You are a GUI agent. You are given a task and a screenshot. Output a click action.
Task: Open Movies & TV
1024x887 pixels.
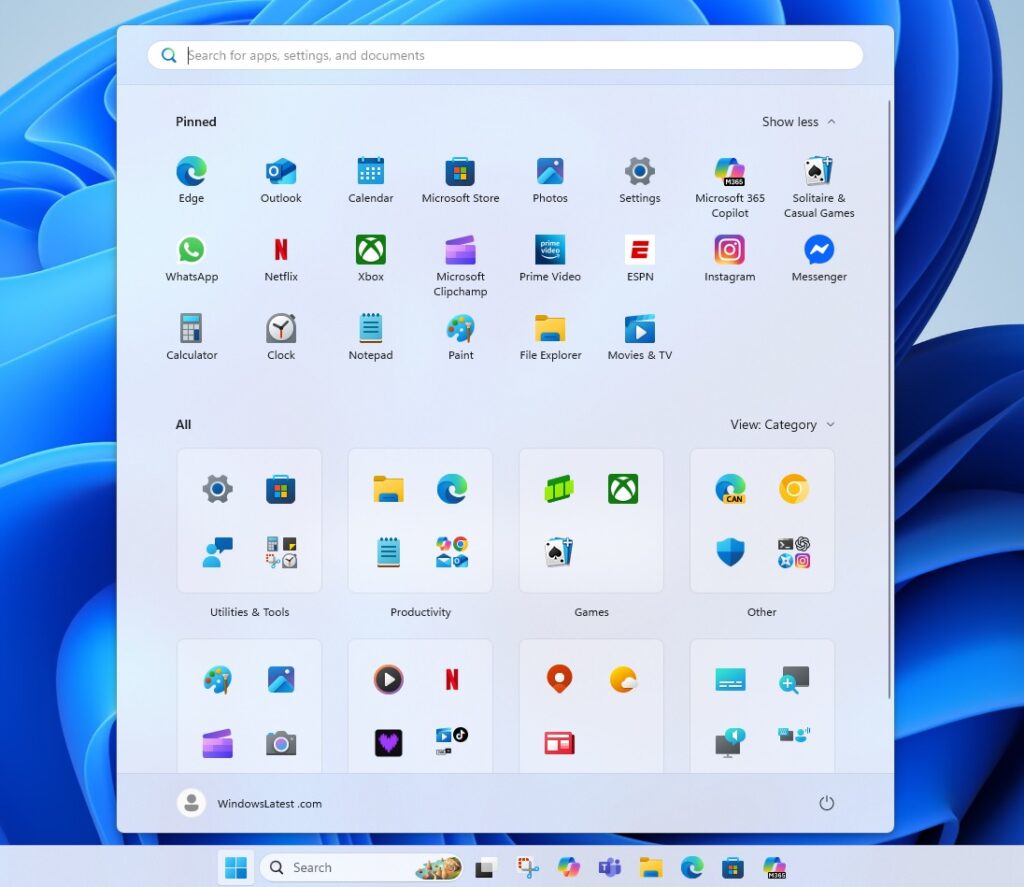(639, 330)
